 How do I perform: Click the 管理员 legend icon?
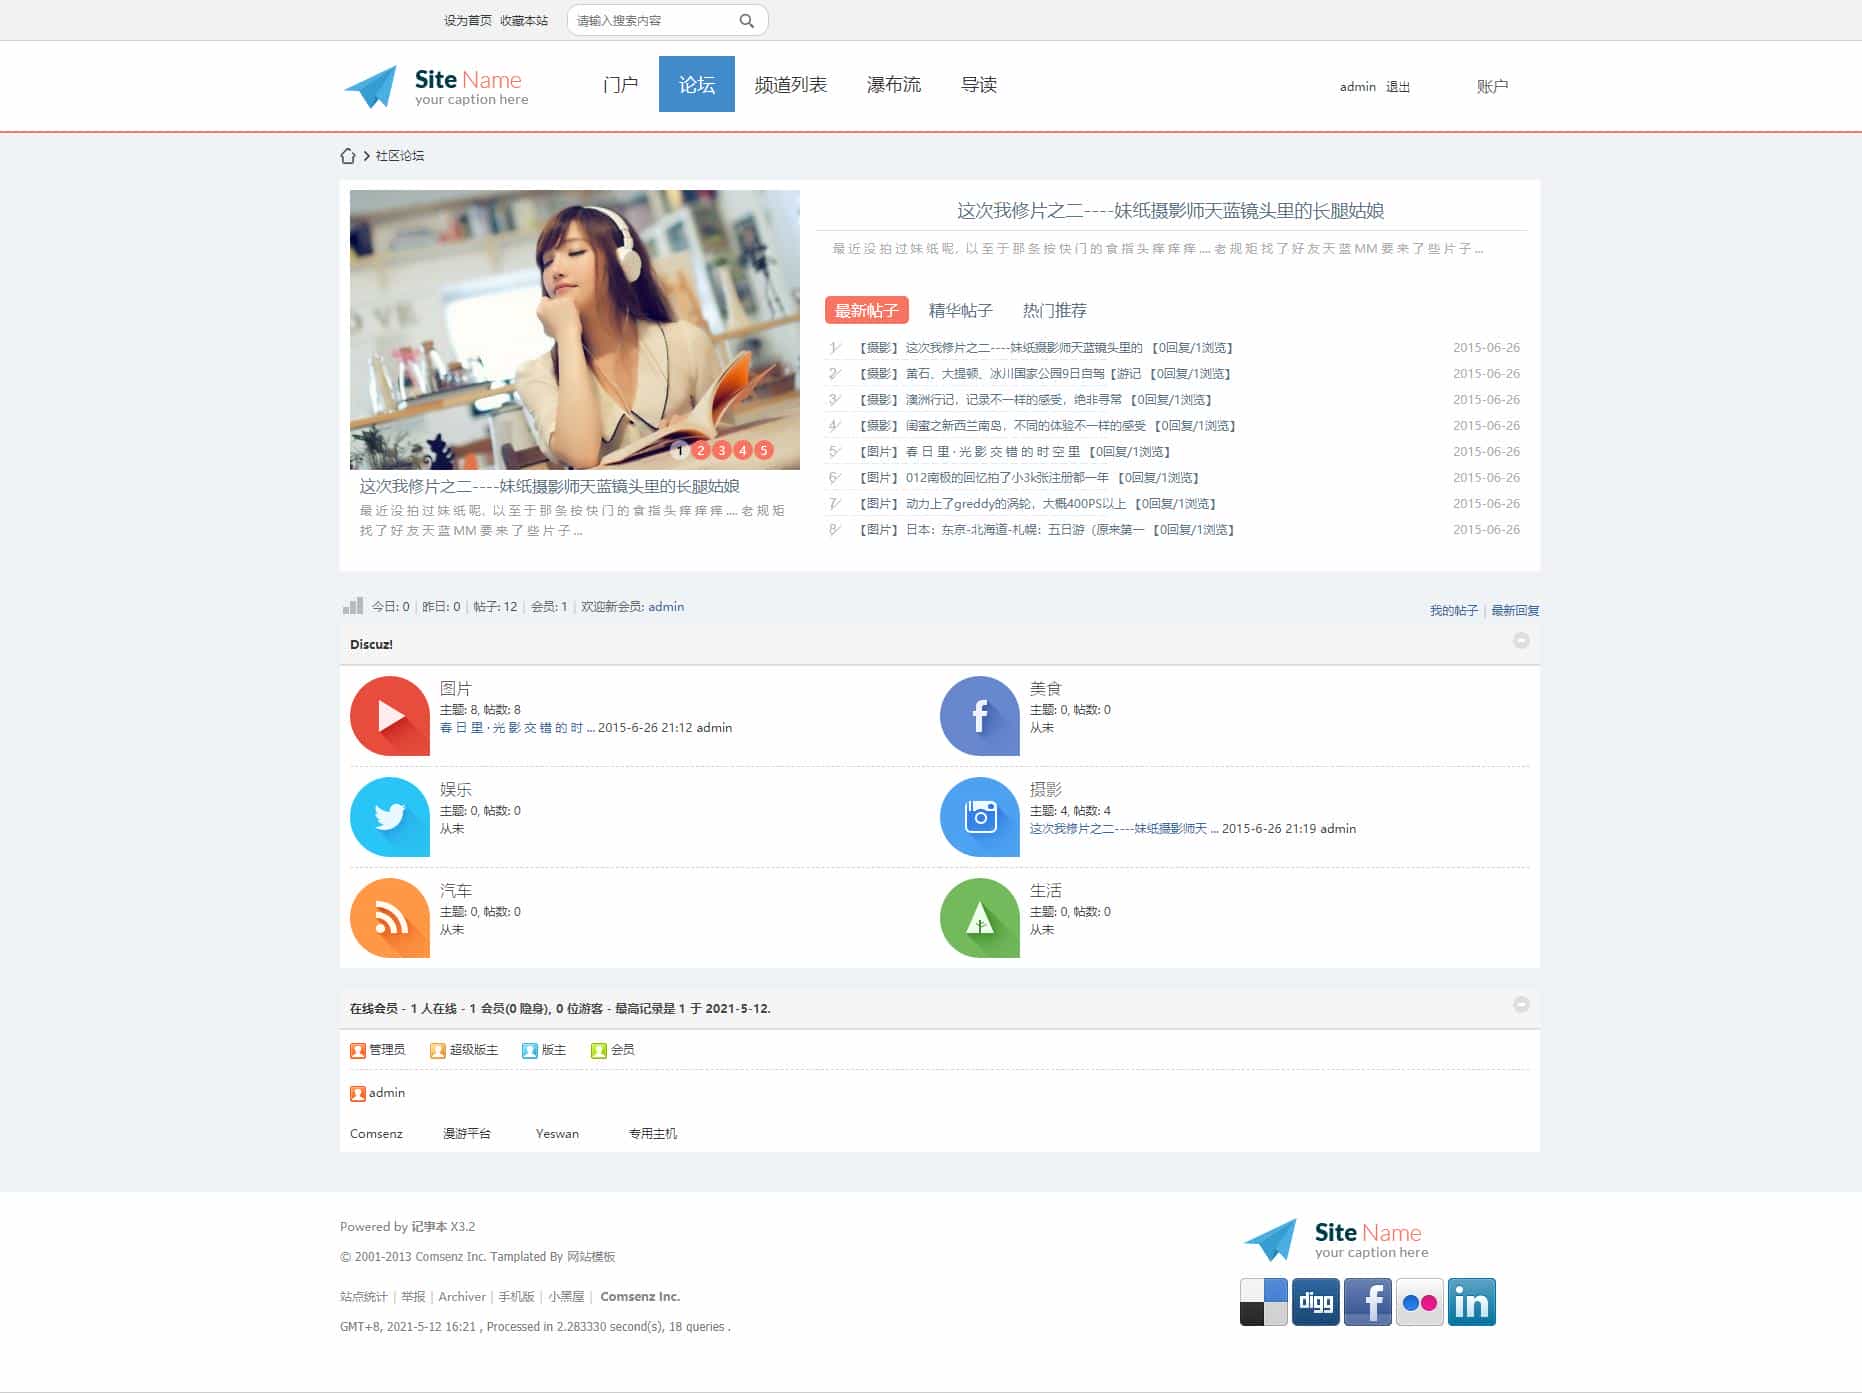point(358,1051)
